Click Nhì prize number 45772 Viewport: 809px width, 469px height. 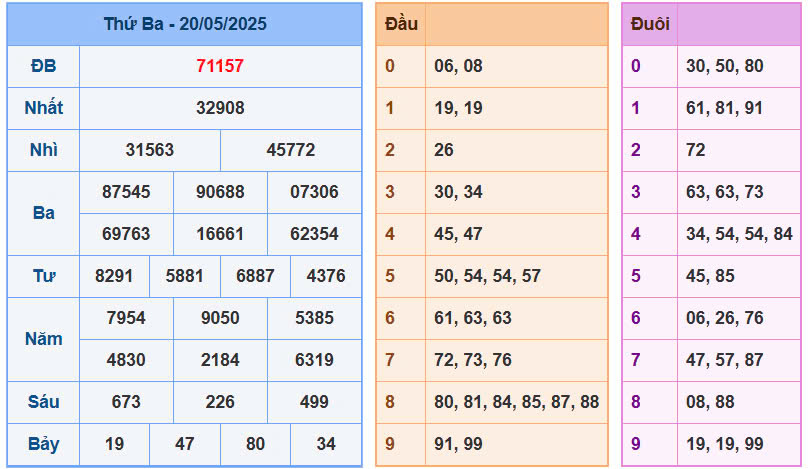pyautogui.click(x=290, y=150)
